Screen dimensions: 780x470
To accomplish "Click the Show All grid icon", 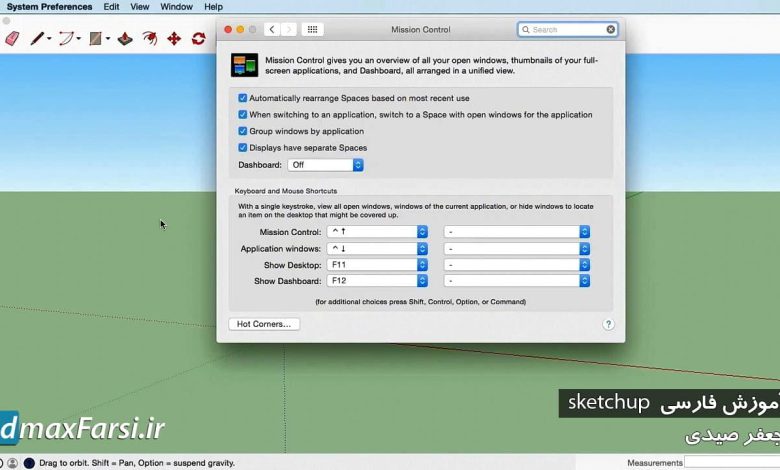I will pos(312,30).
